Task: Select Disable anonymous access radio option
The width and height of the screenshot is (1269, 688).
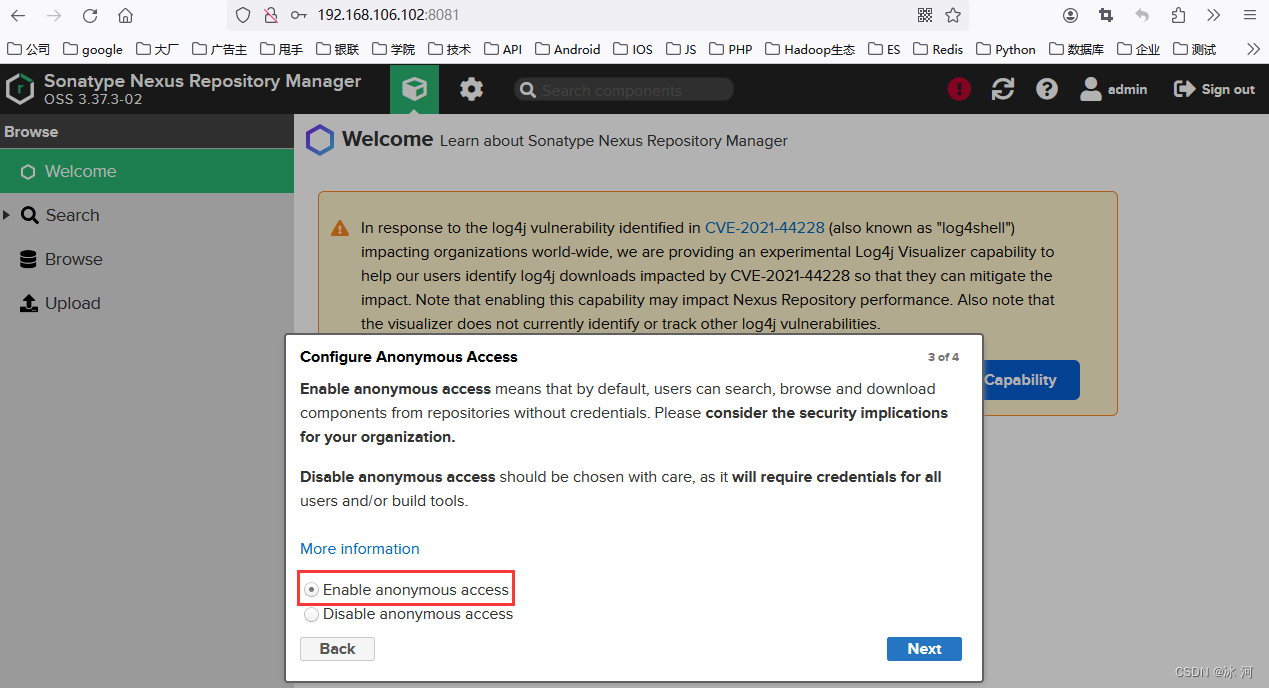Action: tap(312, 614)
